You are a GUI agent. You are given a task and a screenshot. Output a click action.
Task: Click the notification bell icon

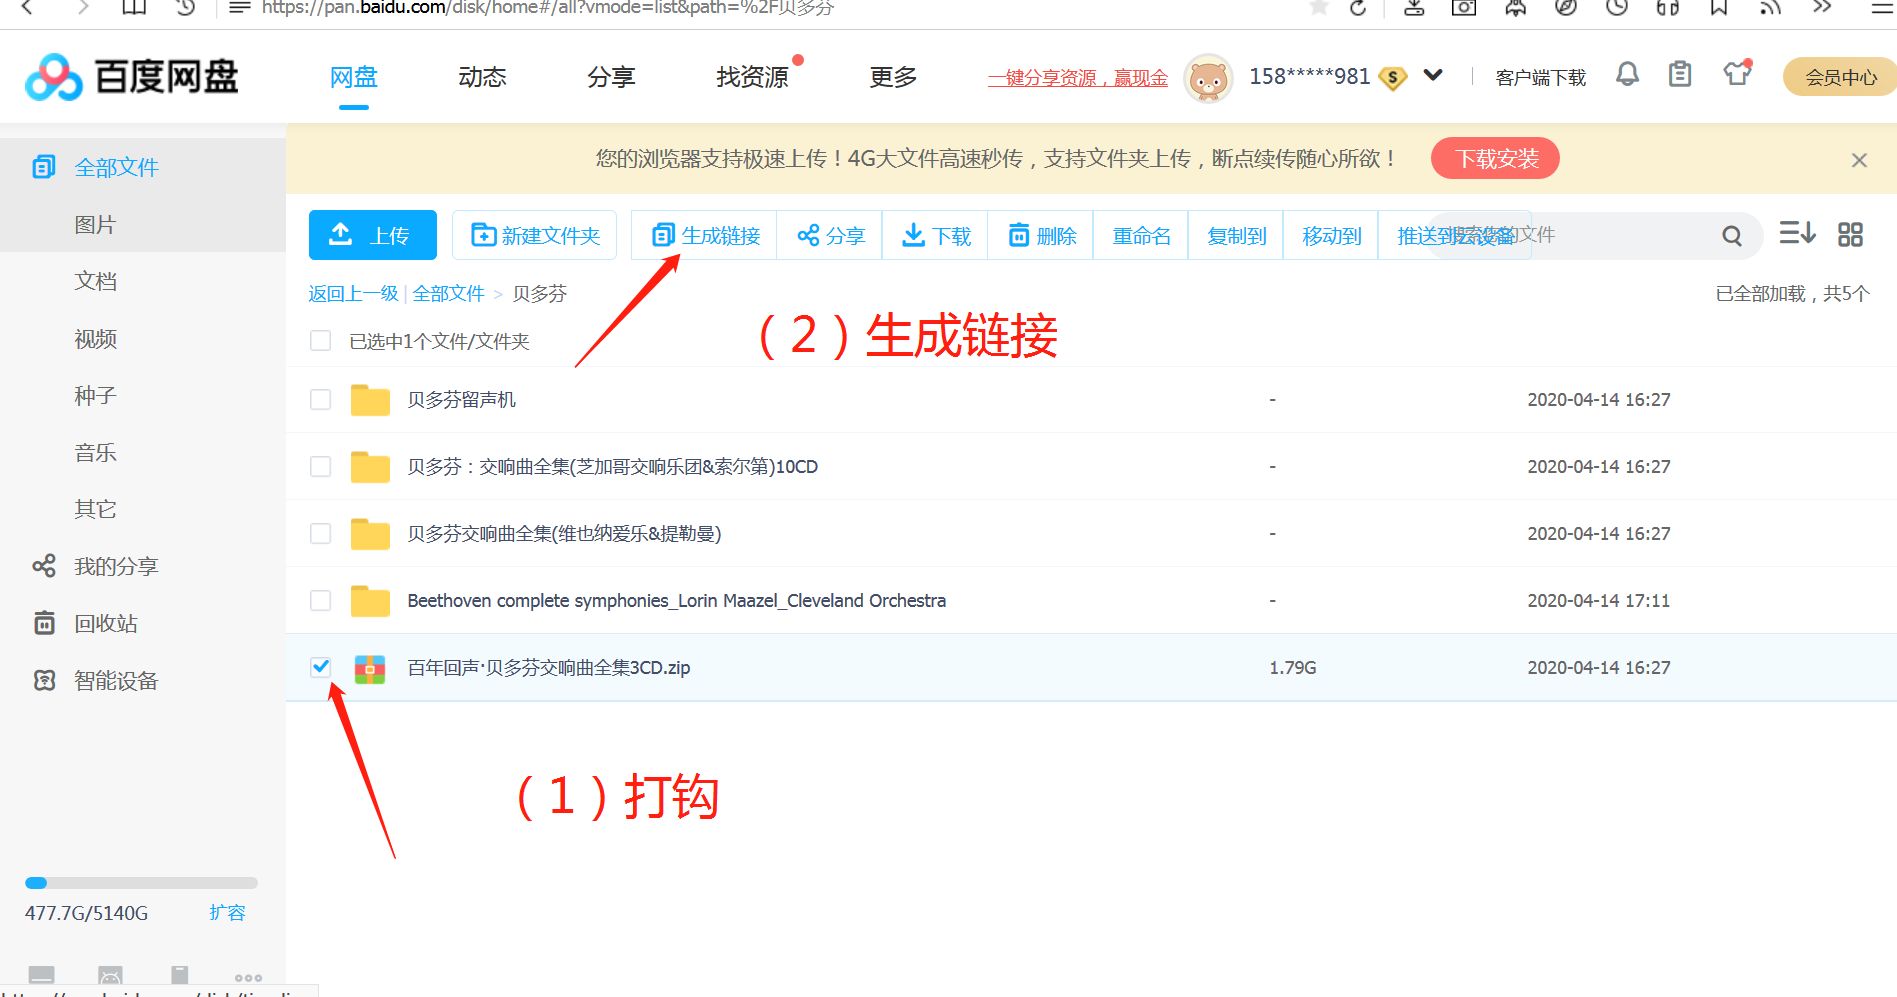(x=1627, y=75)
